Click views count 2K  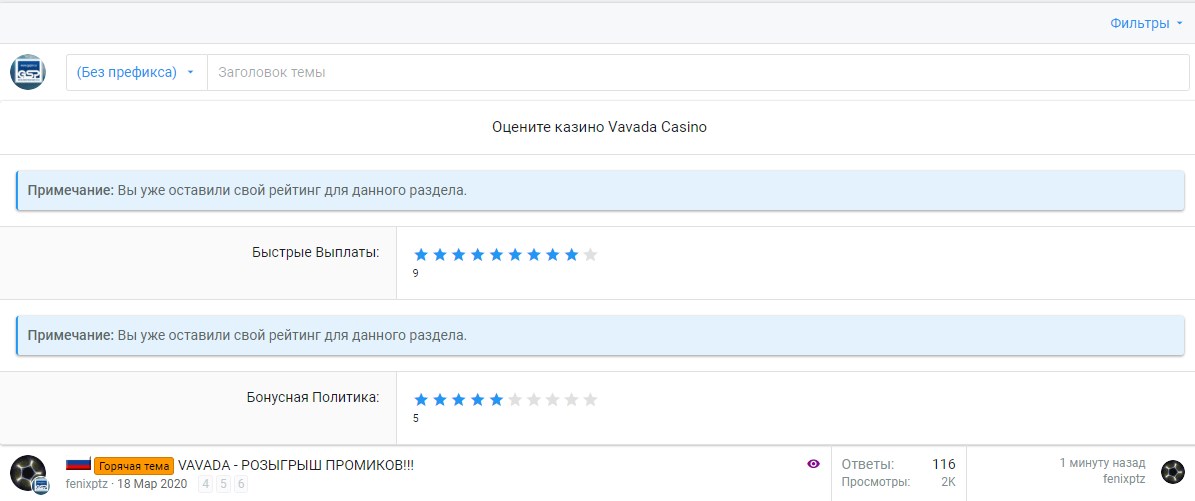click(x=948, y=482)
